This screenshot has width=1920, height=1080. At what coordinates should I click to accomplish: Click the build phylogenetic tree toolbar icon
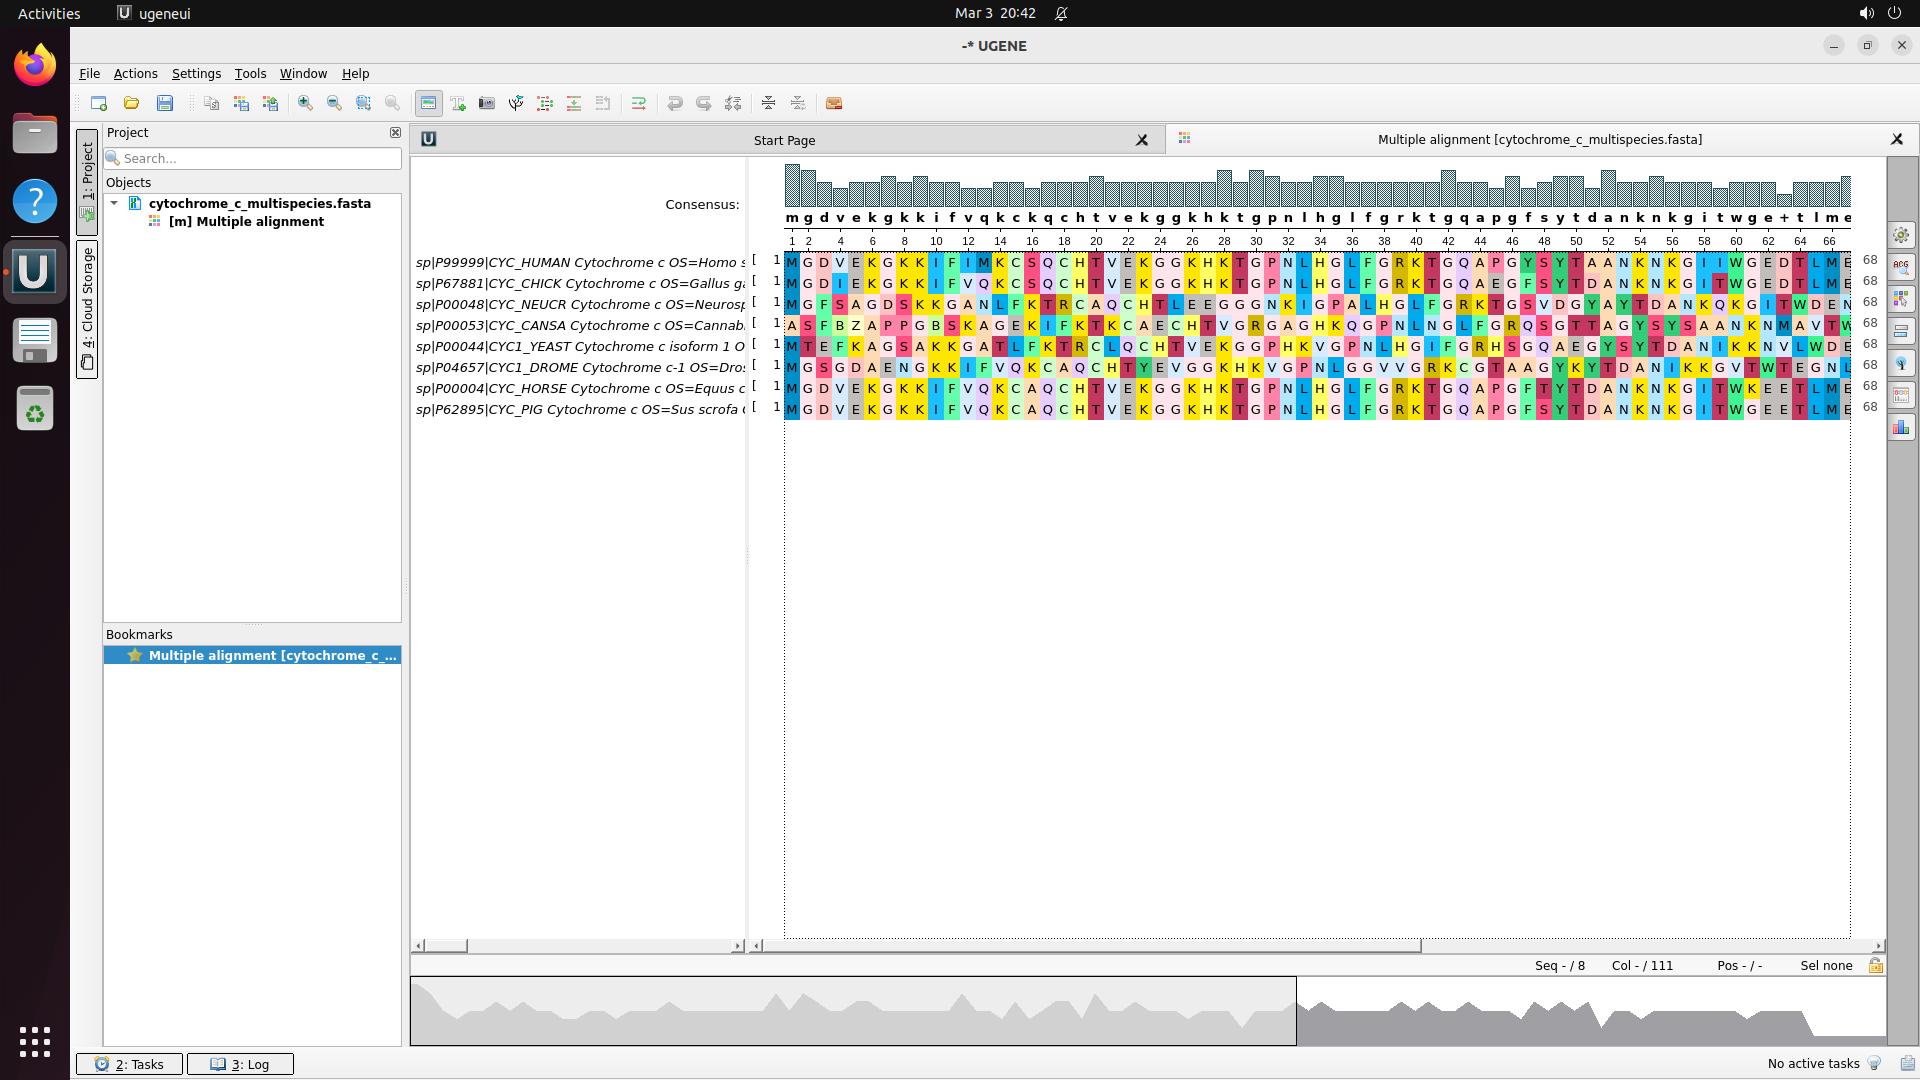coord(516,103)
